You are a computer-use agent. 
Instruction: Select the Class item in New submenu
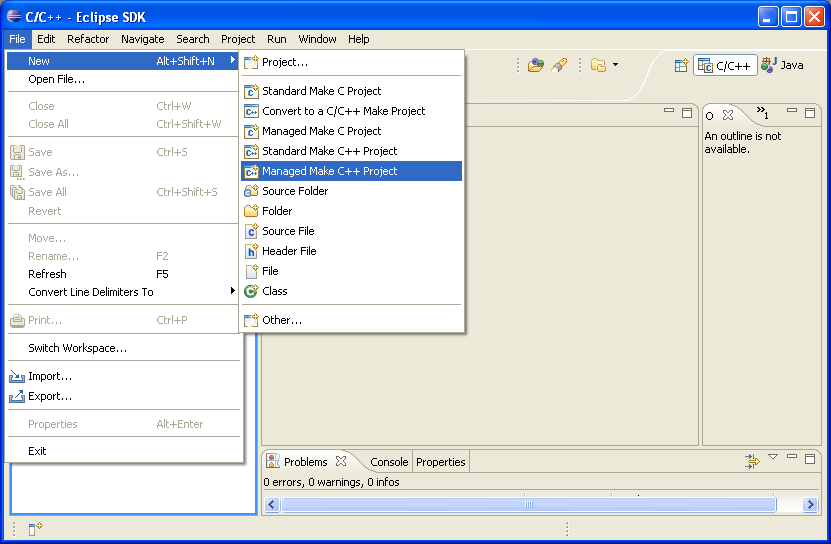pyautogui.click(x=274, y=291)
